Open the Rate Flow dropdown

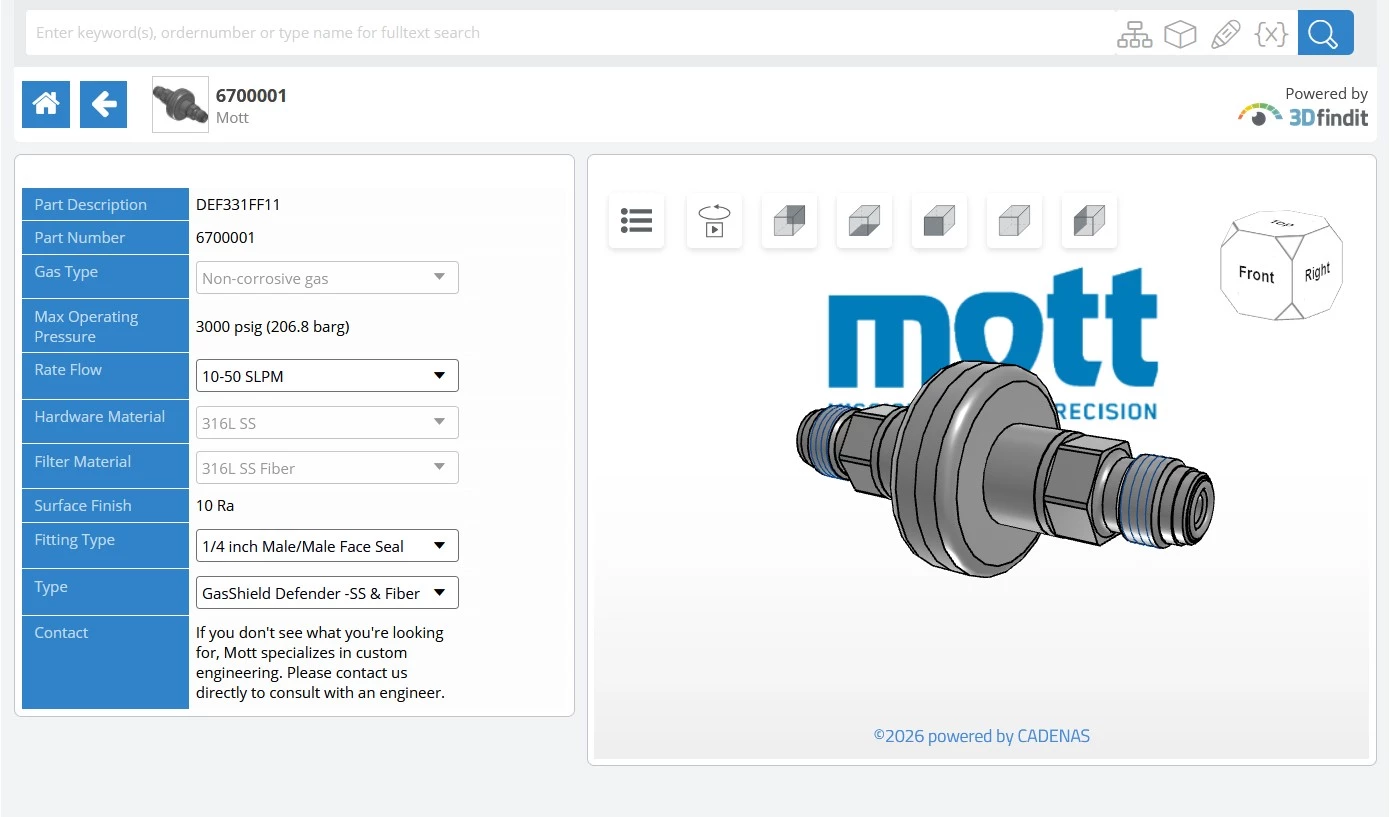coord(327,376)
